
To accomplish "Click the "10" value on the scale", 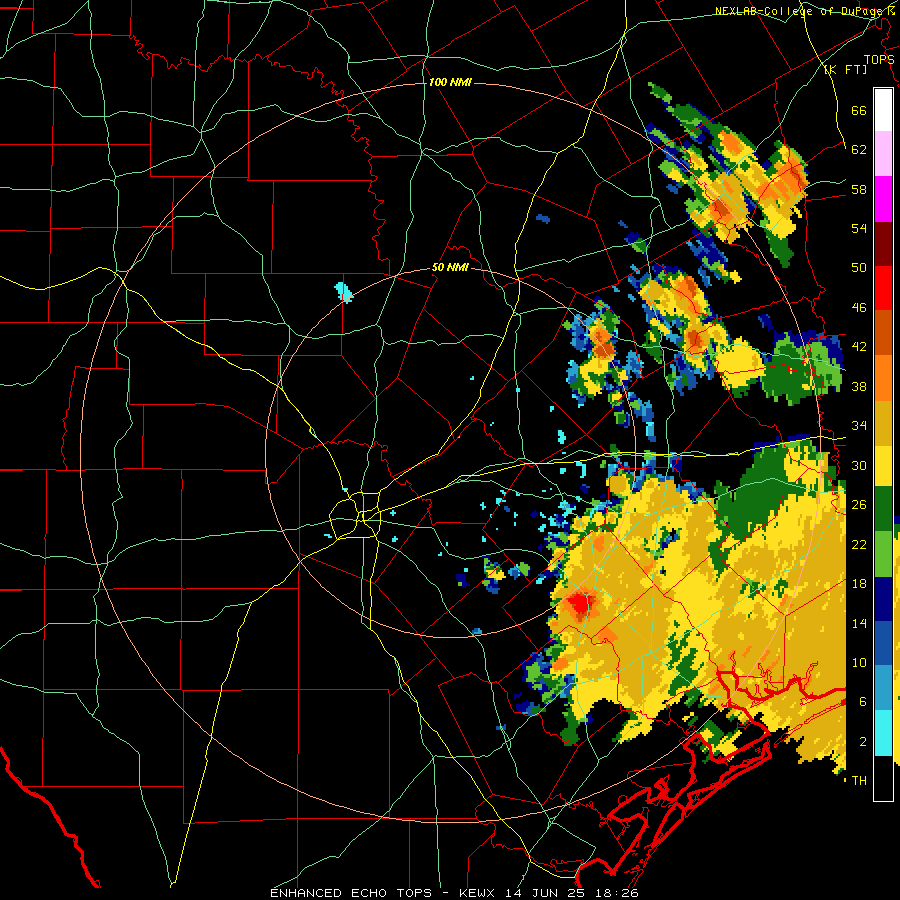I will tap(859, 663).
